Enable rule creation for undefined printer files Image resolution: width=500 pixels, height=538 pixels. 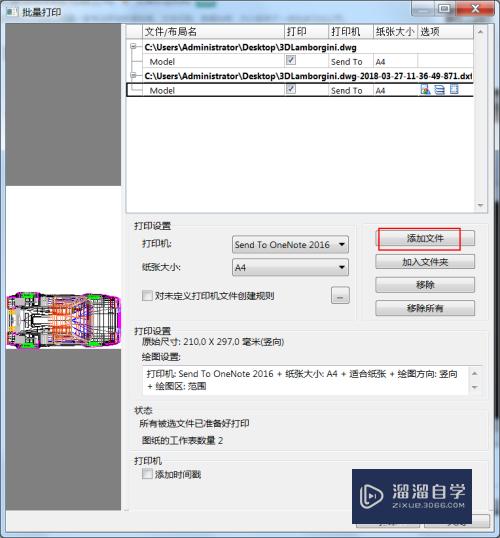pos(147,295)
